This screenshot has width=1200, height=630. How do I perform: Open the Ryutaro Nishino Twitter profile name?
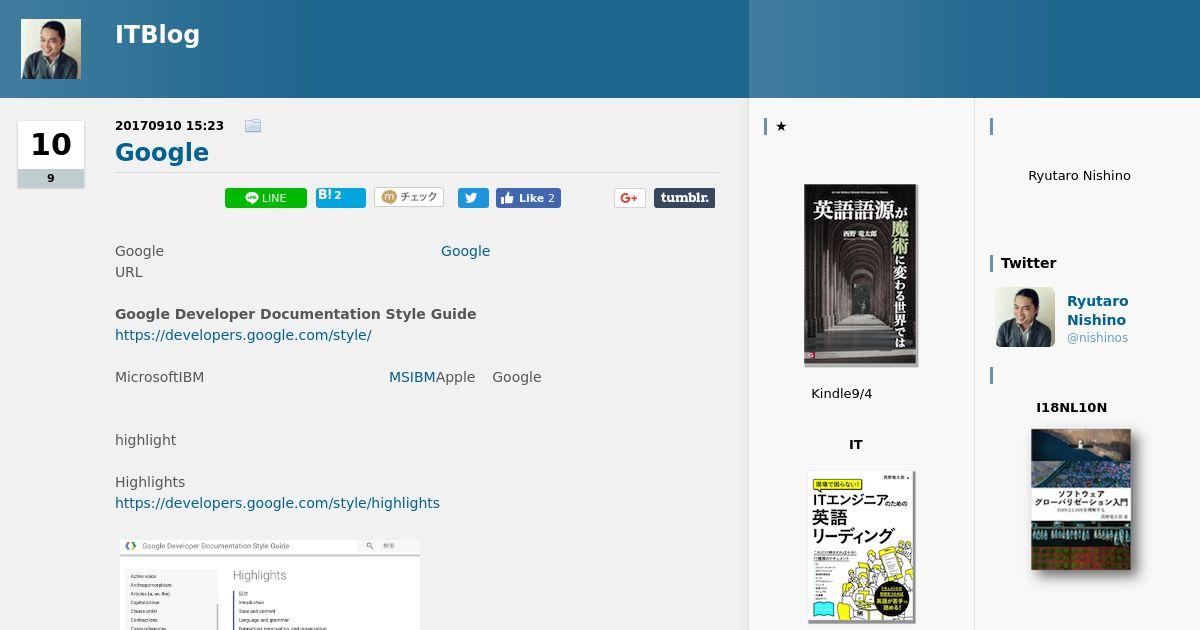(x=1097, y=310)
